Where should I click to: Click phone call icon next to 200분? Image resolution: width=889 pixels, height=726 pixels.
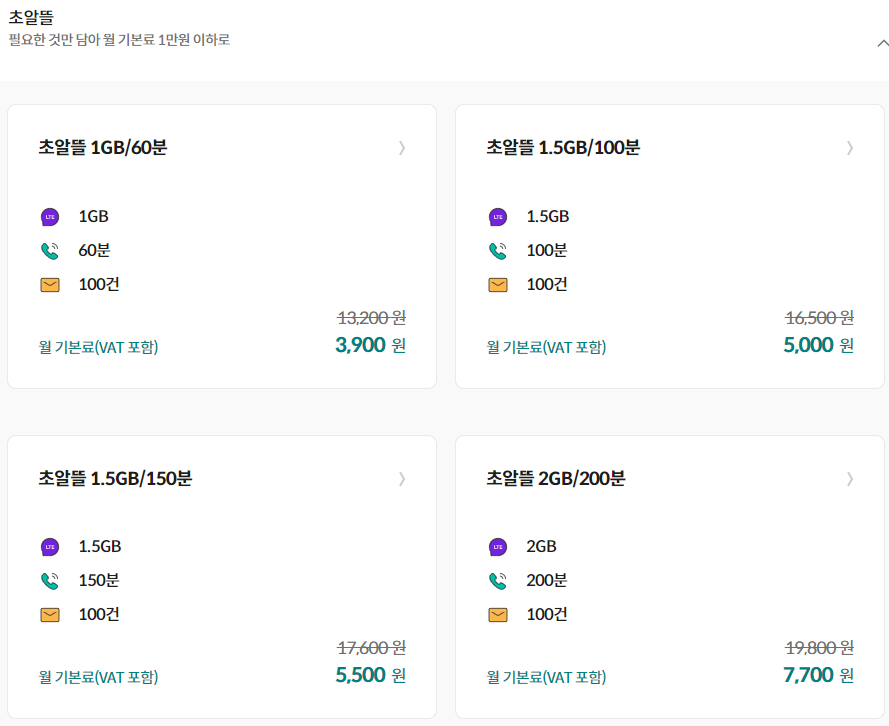[x=498, y=581]
